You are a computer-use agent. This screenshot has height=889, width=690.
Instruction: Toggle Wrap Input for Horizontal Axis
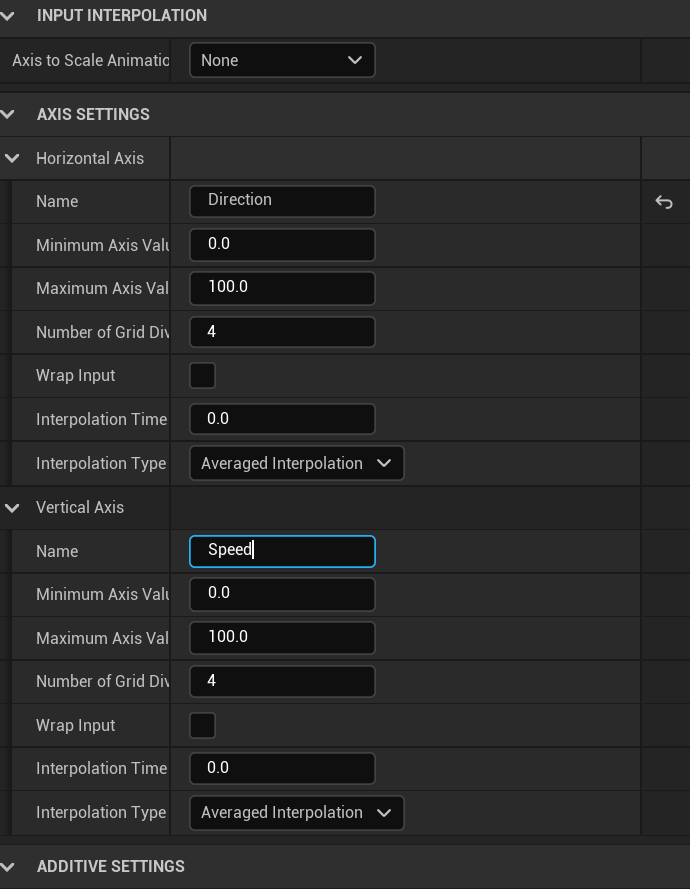pyautogui.click(x=202, y=376)
